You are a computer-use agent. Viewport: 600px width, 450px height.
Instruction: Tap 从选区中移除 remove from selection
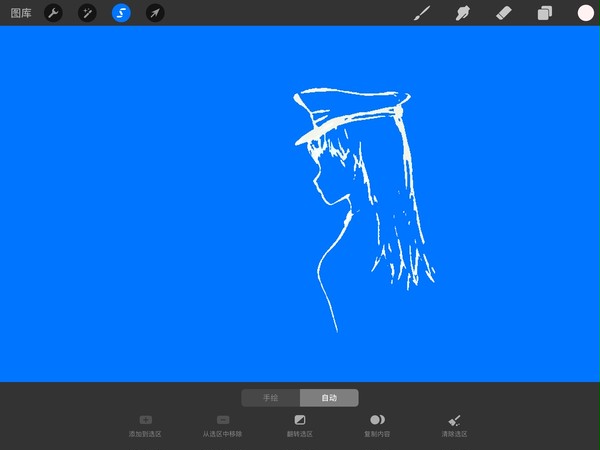point(222,426)
